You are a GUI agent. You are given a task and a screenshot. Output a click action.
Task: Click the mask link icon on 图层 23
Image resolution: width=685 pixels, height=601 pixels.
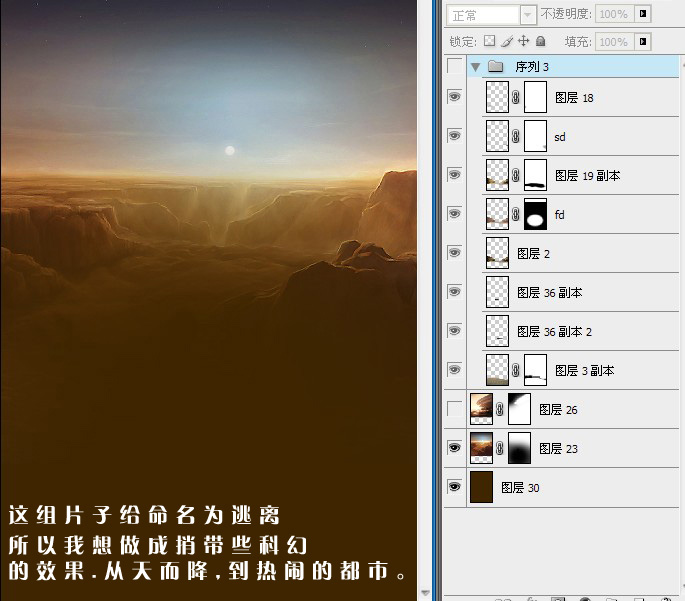pos(500,448)
